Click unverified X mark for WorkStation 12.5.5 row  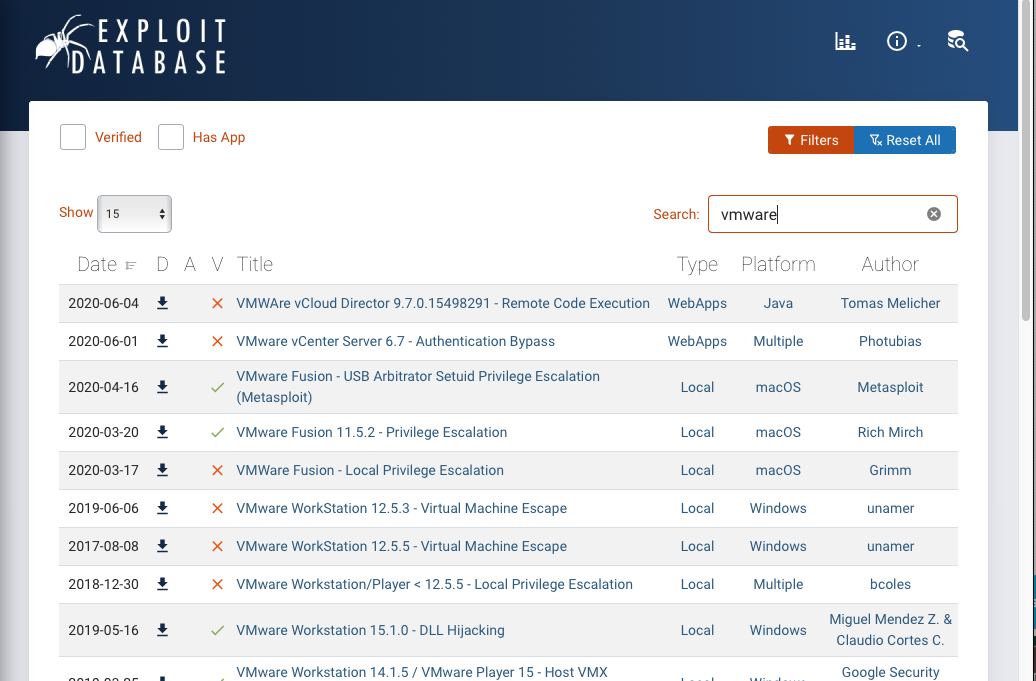click(217, 546)
